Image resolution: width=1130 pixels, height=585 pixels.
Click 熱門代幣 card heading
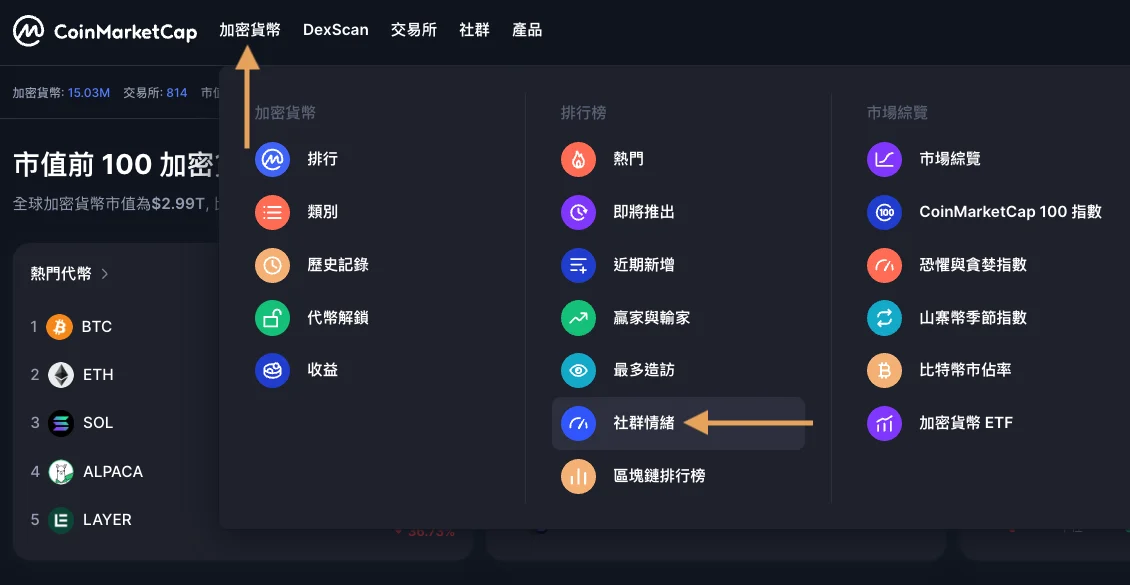61,274
